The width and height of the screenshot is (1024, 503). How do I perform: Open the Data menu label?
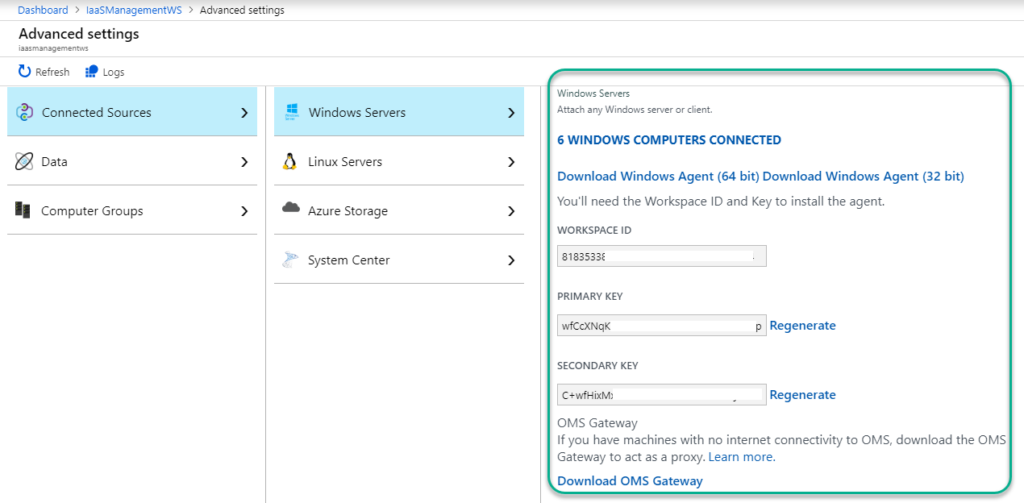click(x=54, y=161)
